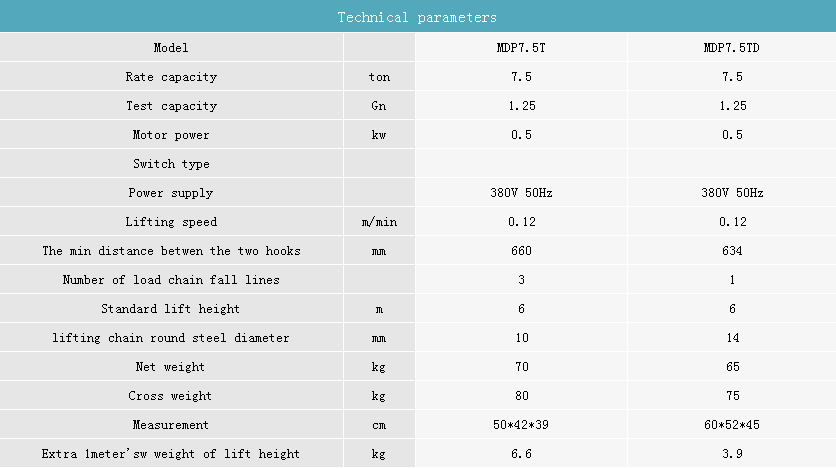Select lifting chain round steel diameter label
836x468 pixels.
(x=171, y=338)
